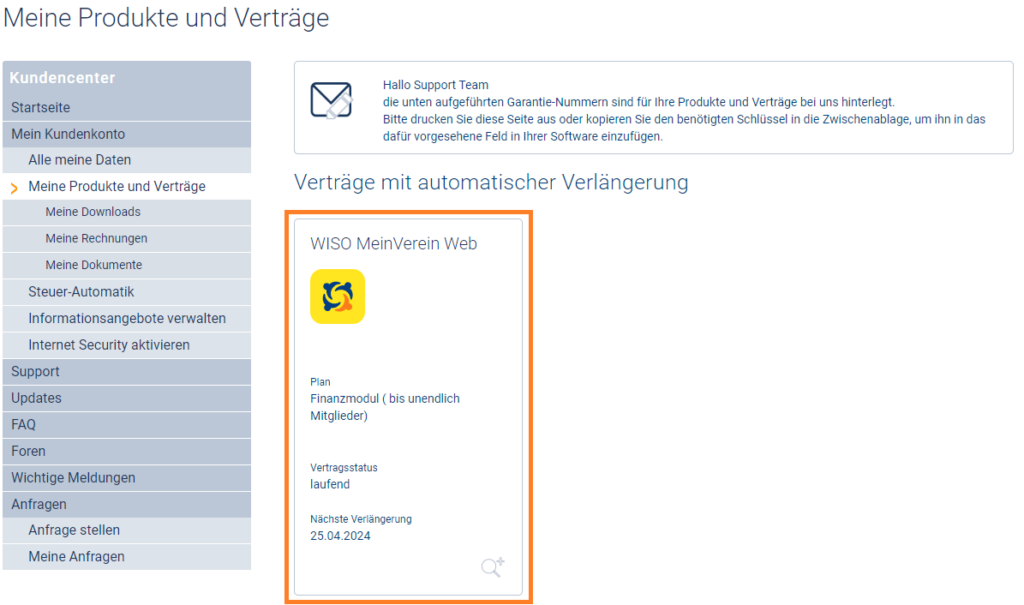Click the 'Hallo Support Team' greeting text
This screenshot has width=1024, height=605.
coord(436,85)
